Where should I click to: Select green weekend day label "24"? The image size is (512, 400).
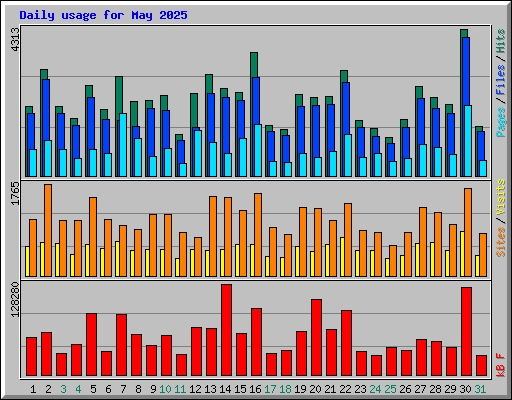(375, 389)
